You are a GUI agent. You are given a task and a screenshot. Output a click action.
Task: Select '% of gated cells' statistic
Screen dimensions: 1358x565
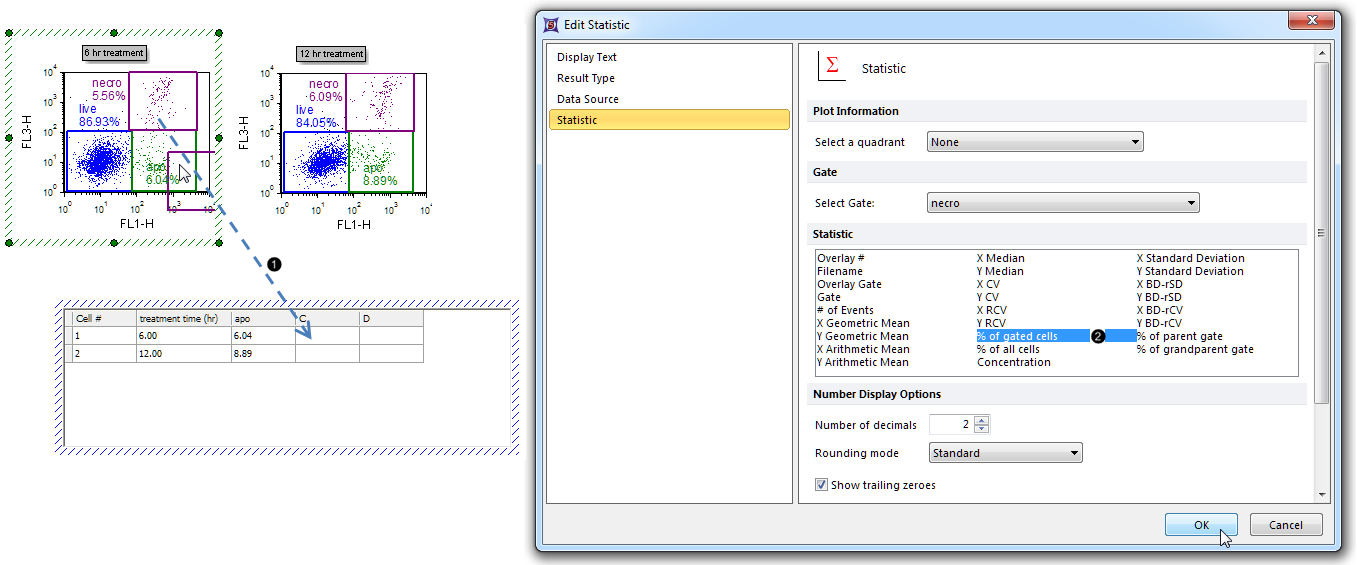tap(1017, 336)
